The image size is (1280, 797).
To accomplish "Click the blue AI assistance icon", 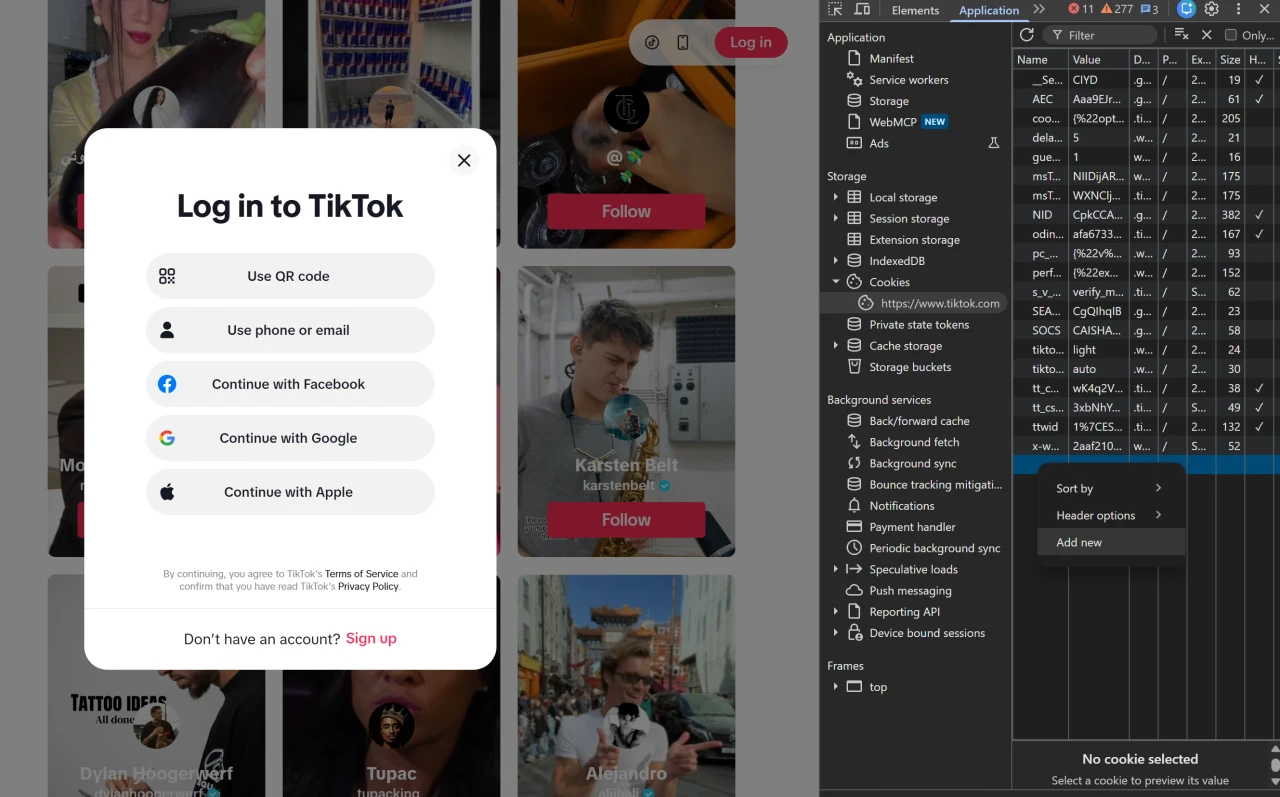I will tap(1186, 9).
